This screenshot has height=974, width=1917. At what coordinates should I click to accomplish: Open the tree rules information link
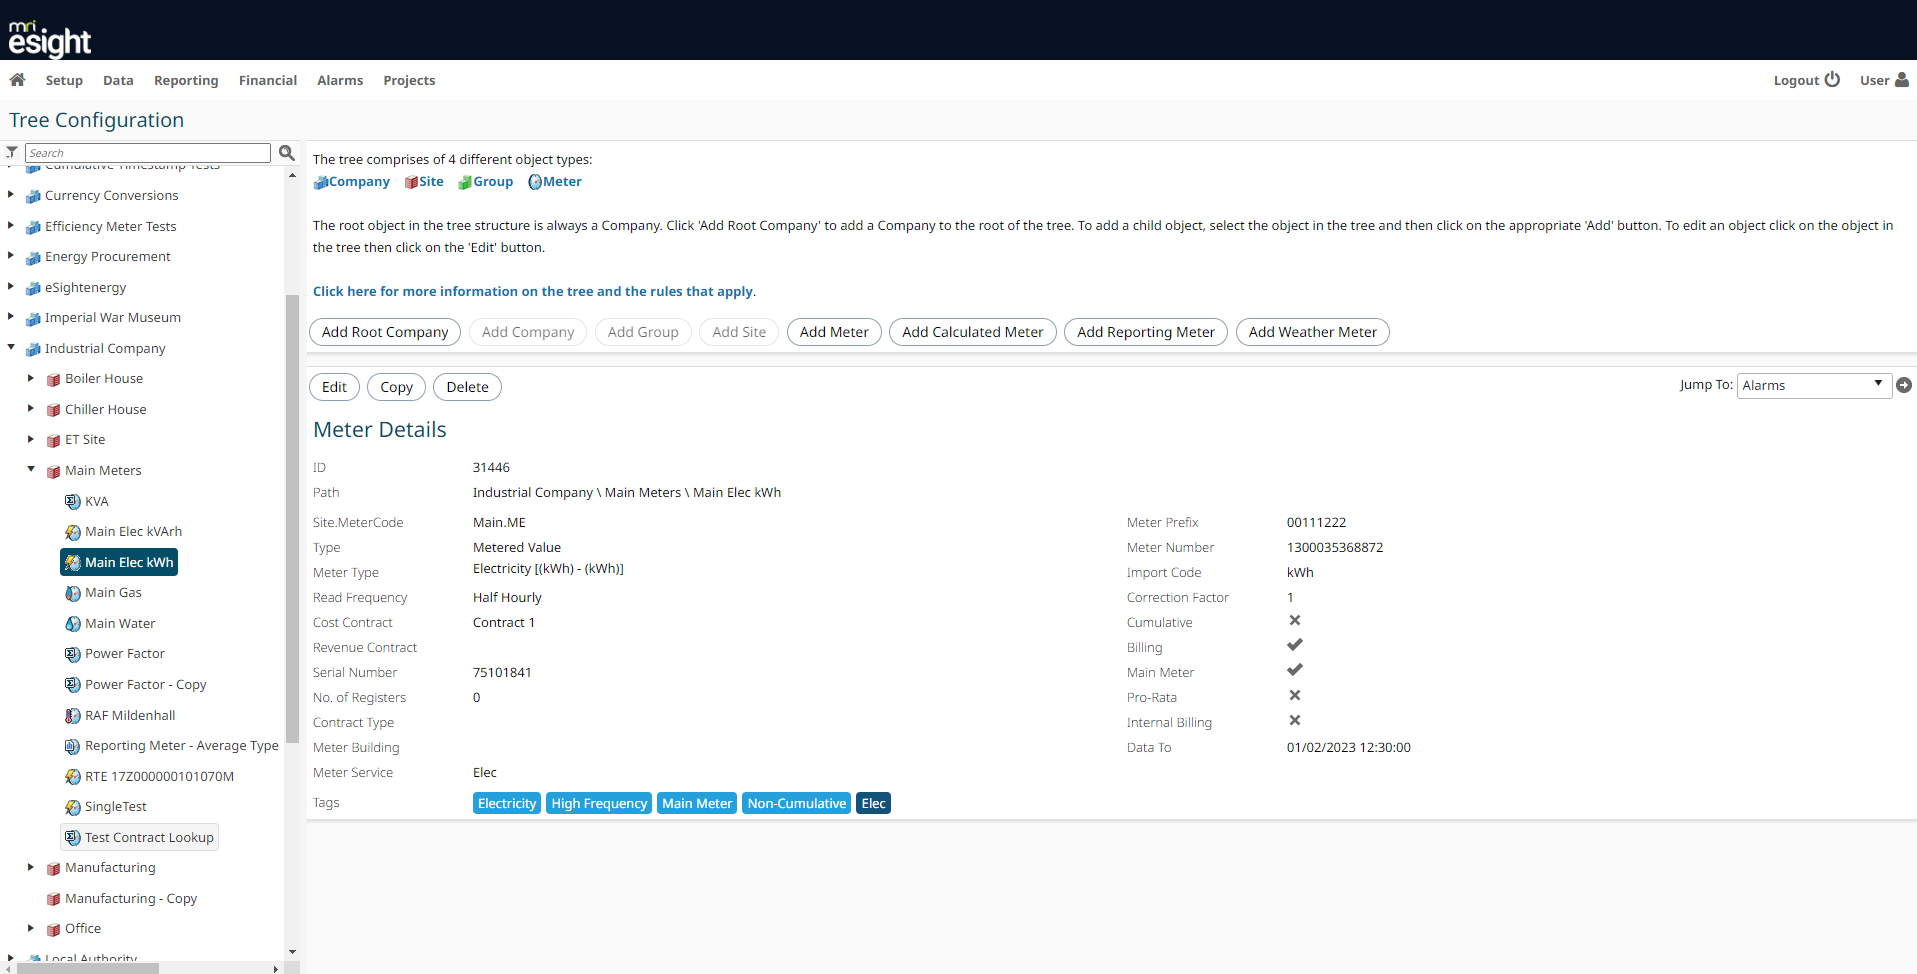coord(534,291)
